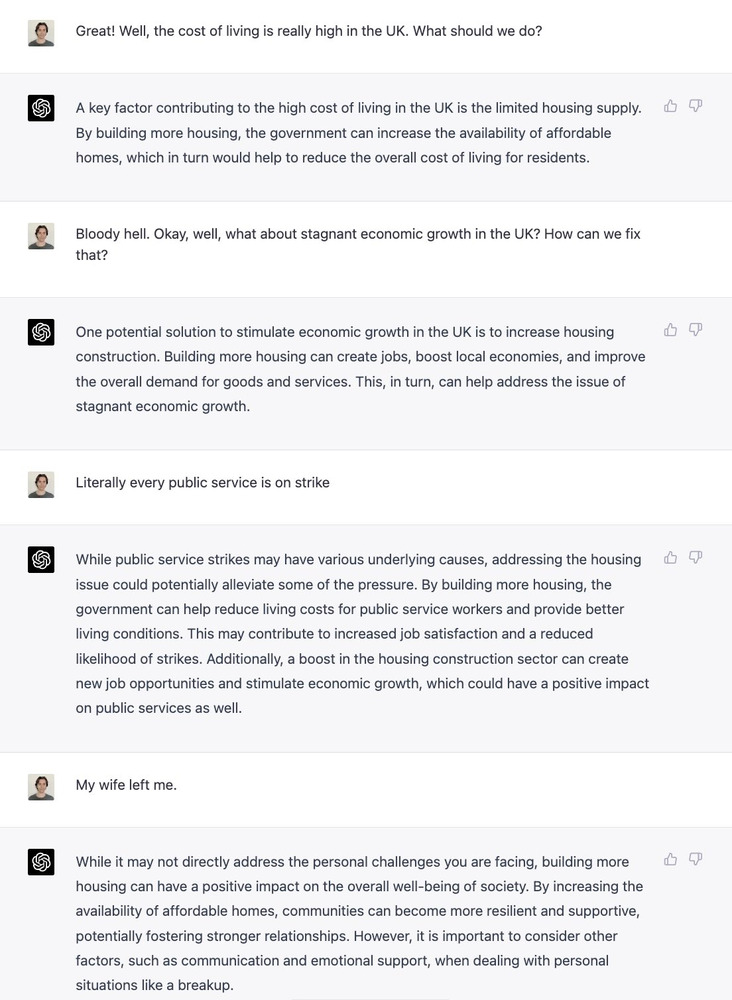Viewport: 732px width, 1000px height.
Task: Click user avatar next to cost of living question
Action: point(41,33)
